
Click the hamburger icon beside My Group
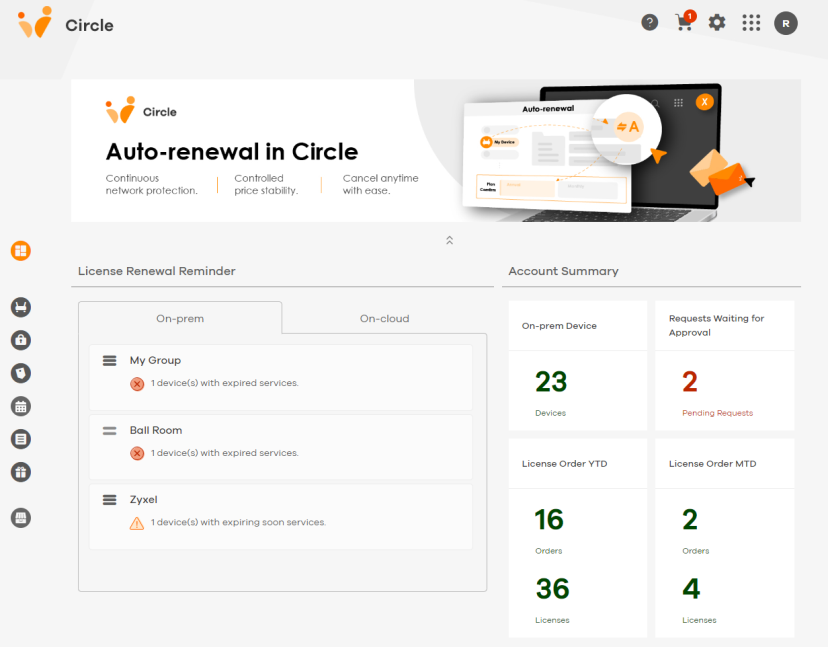click(x=109, y=361)
